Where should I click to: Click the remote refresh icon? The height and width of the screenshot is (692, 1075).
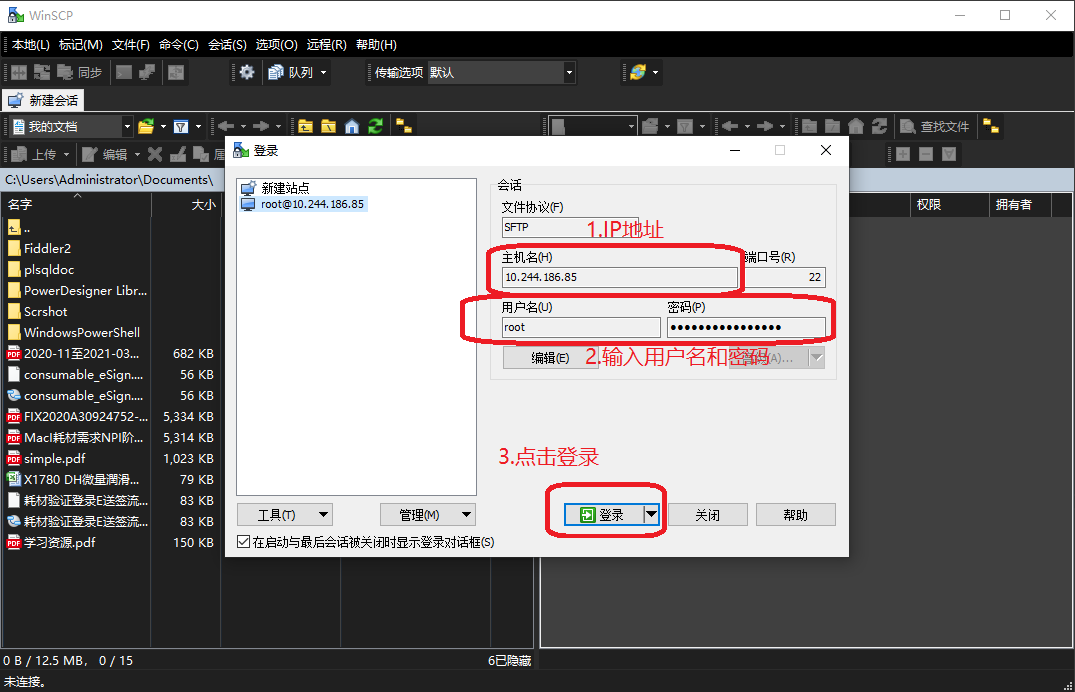(879, 126)
